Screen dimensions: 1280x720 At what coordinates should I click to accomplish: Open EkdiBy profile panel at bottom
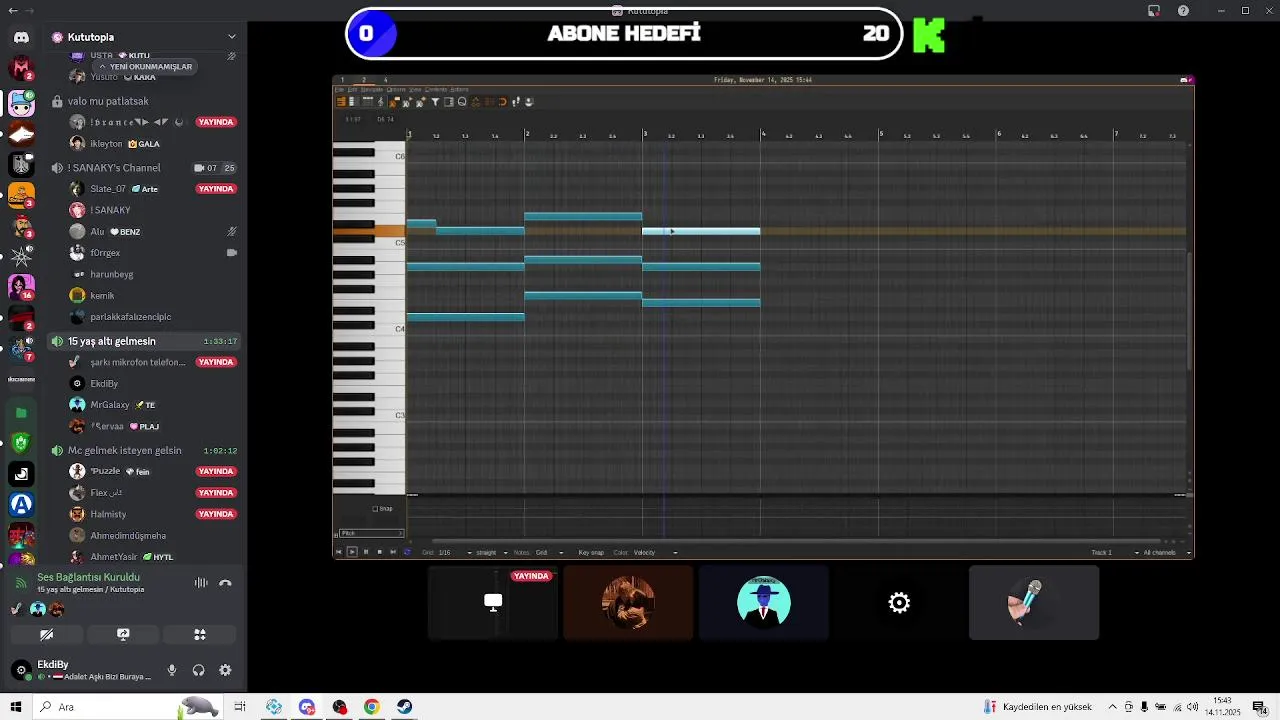point(82,670)
